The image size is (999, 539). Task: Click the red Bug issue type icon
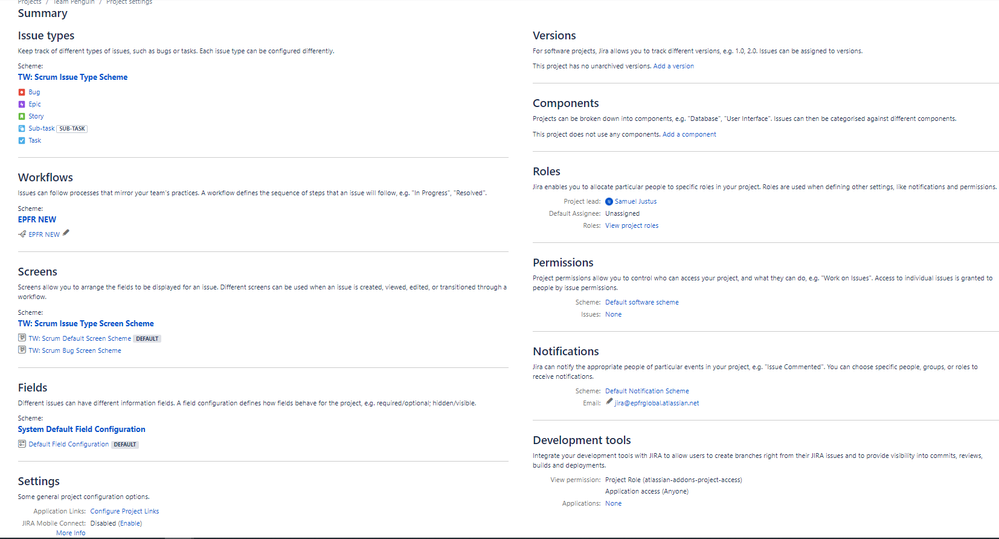point(22,92)
